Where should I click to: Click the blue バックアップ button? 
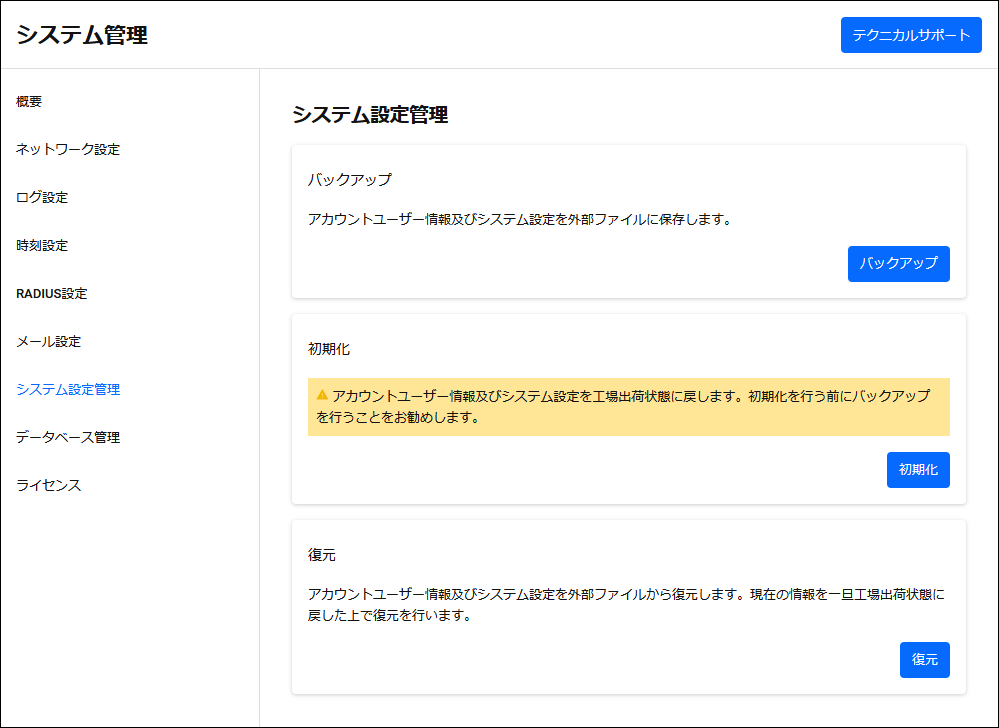(x=898, y=264)
